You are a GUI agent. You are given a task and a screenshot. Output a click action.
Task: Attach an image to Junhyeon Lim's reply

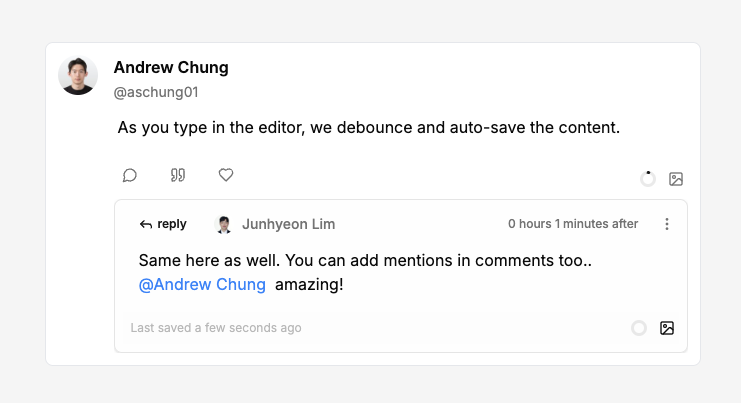(667, 327)
